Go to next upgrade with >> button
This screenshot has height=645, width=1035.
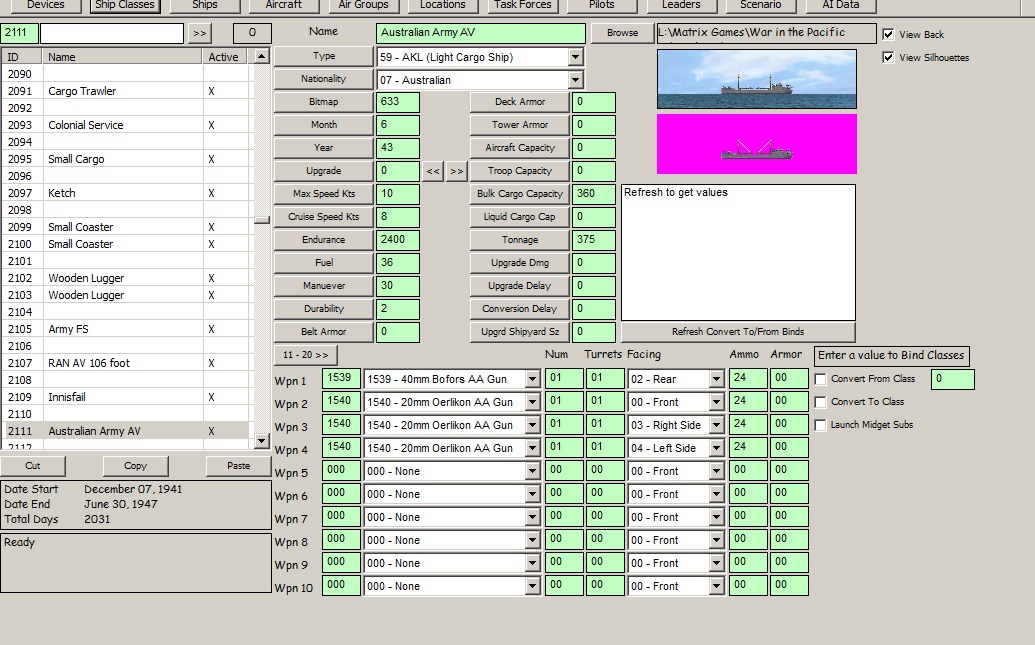pyautogui.click(x=457, y=171)
